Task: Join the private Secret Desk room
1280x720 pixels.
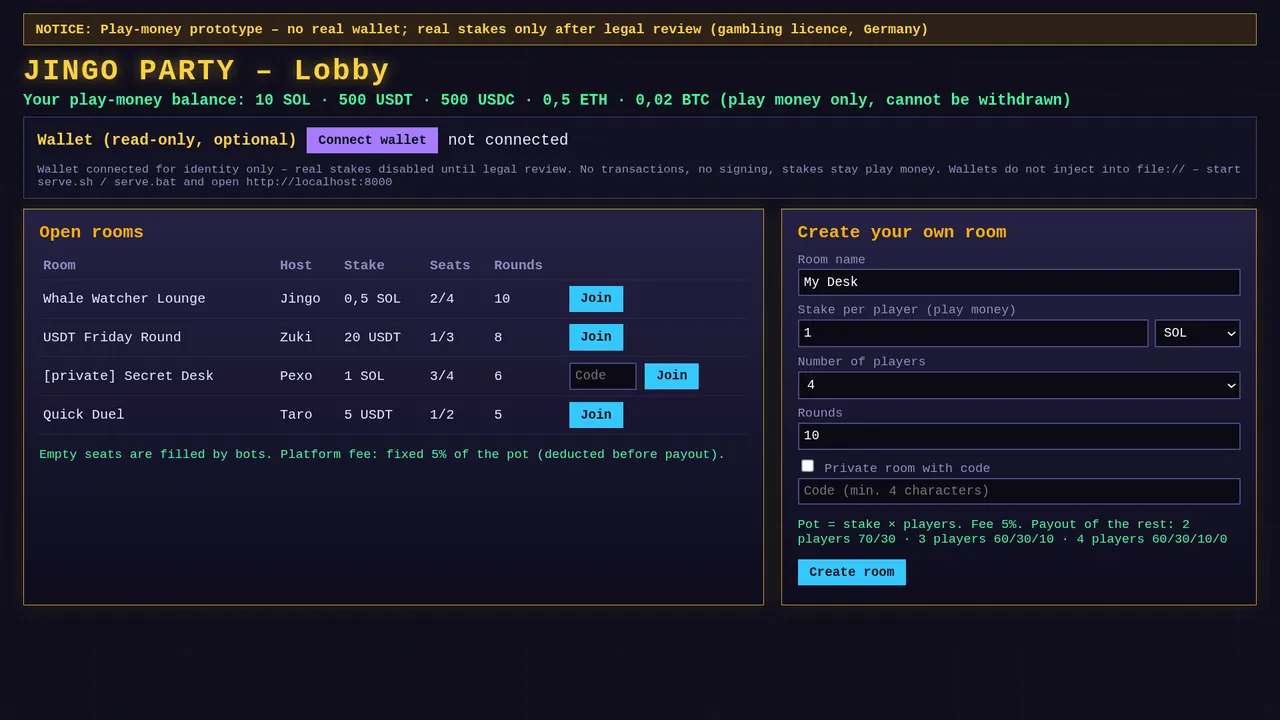Action: click(671, 376)
